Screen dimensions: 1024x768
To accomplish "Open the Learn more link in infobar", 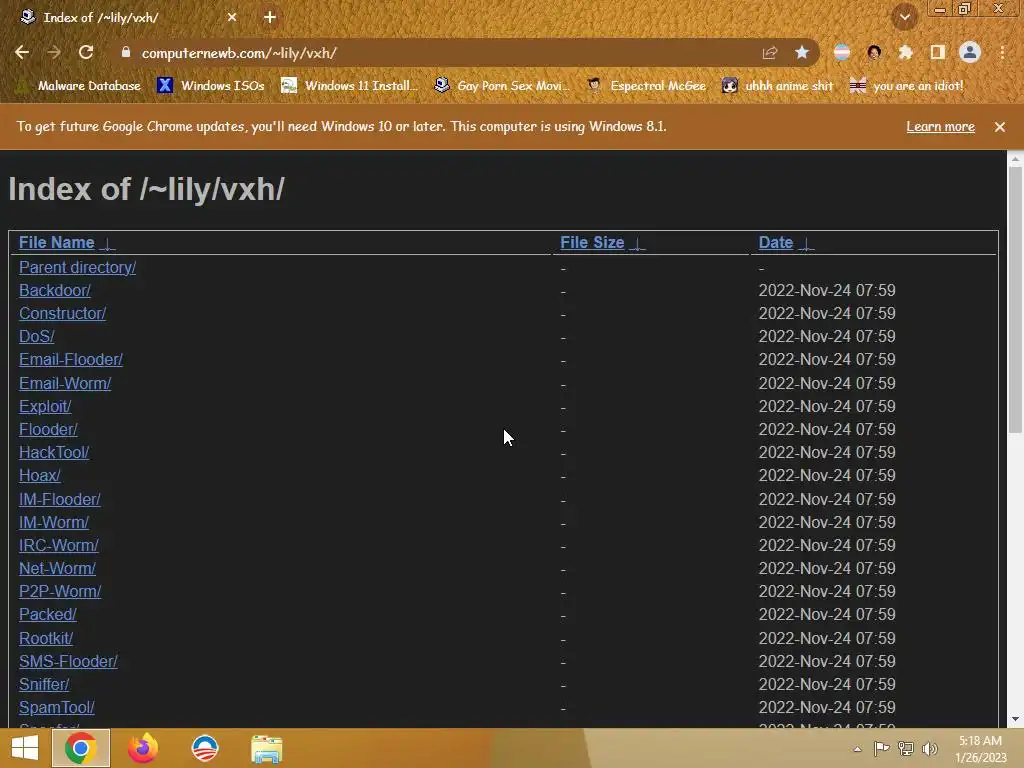I will [940, 127].
